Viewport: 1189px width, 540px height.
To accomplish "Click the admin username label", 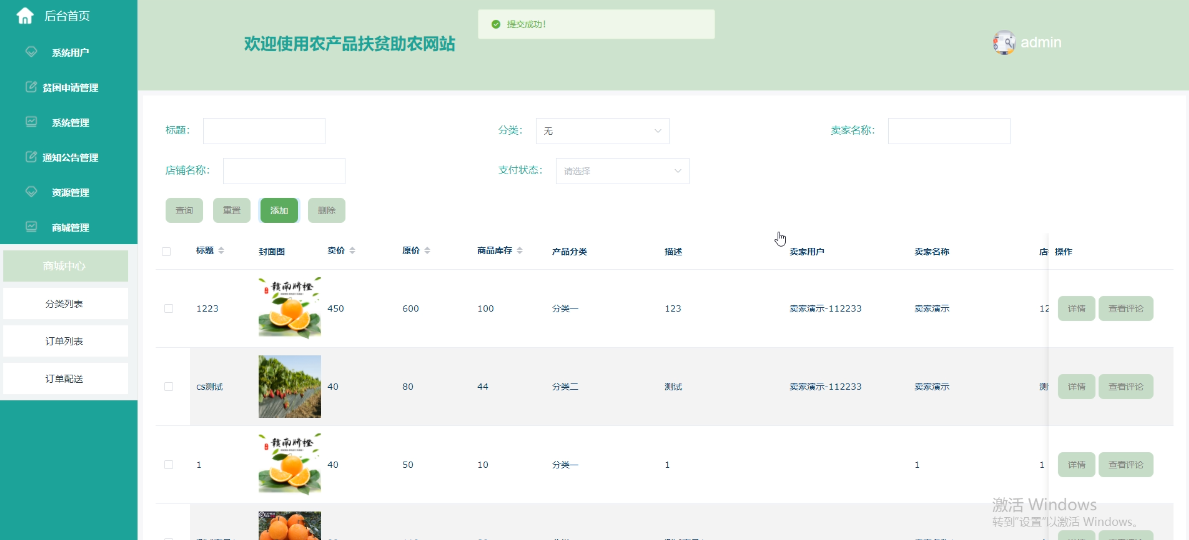I will (1041, 42).
